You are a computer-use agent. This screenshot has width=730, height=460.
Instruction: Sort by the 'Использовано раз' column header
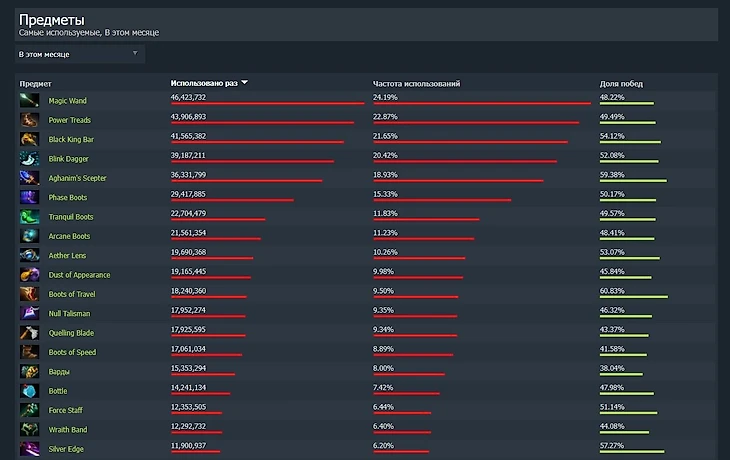pos(204,83)
